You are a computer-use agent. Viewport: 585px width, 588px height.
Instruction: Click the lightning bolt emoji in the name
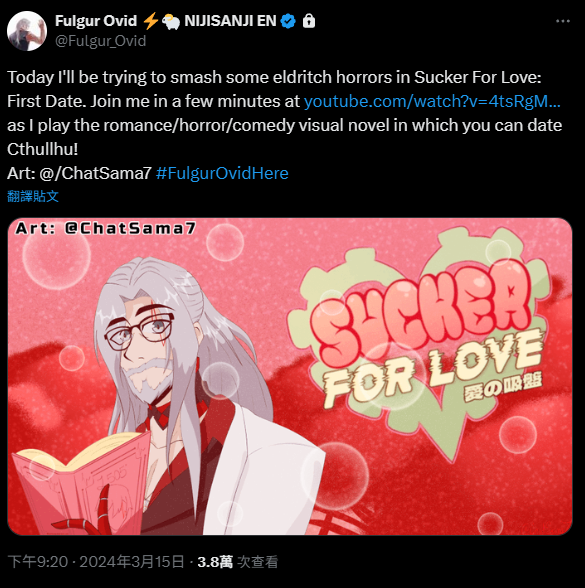[150, 21]
